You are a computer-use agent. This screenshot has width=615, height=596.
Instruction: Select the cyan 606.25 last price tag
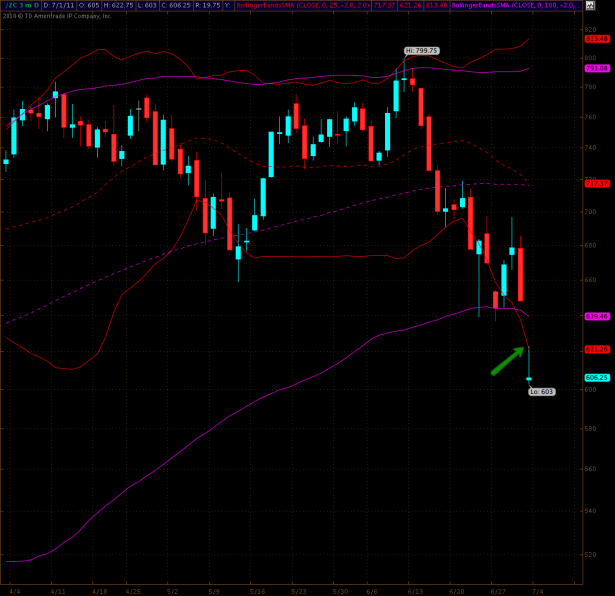[597, 378]
